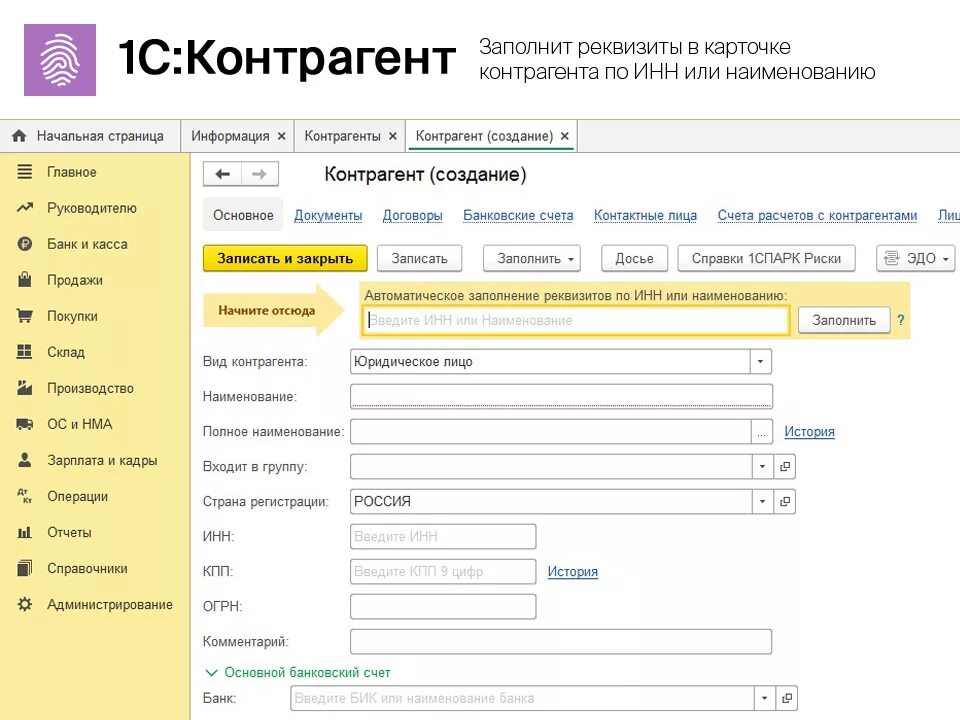Click the ellipsis button in Полное наименование

[761, 432]
